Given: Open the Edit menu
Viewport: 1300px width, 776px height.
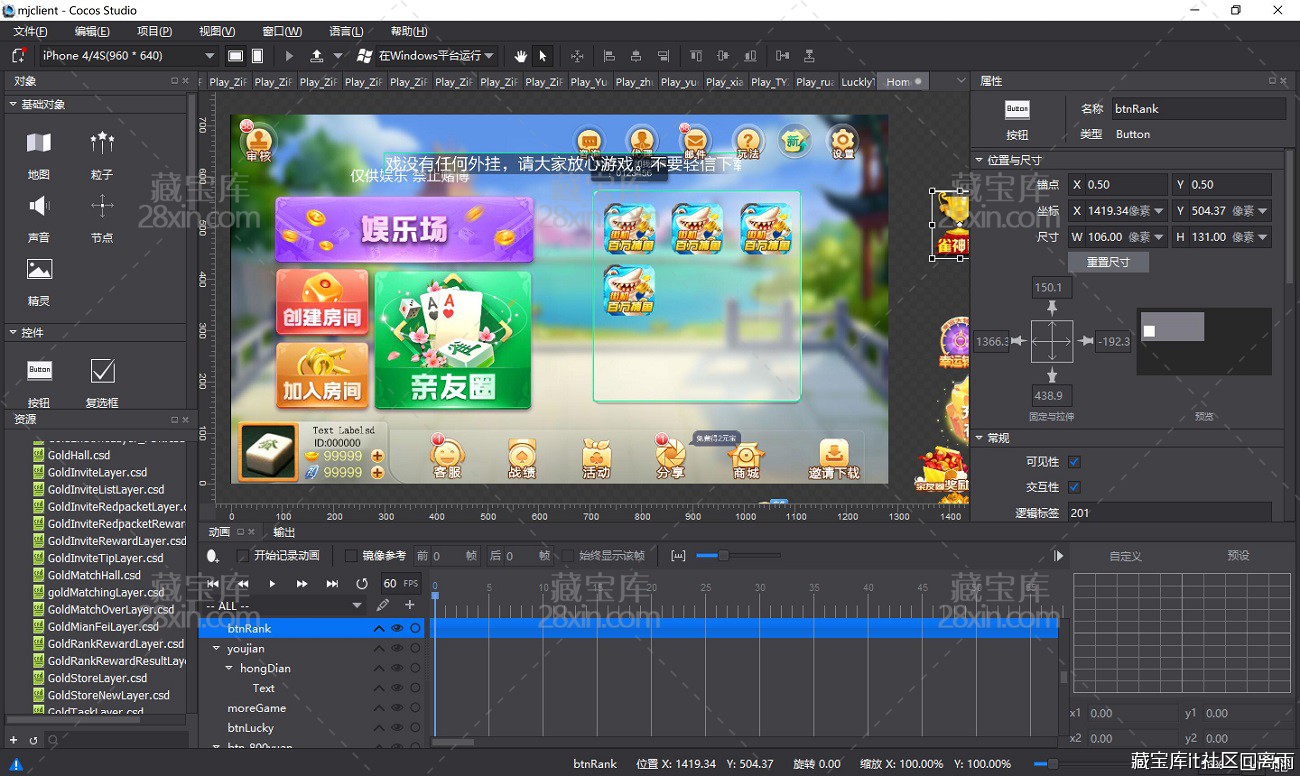Looking at the screenshot, I should click(x=92, y=32).
